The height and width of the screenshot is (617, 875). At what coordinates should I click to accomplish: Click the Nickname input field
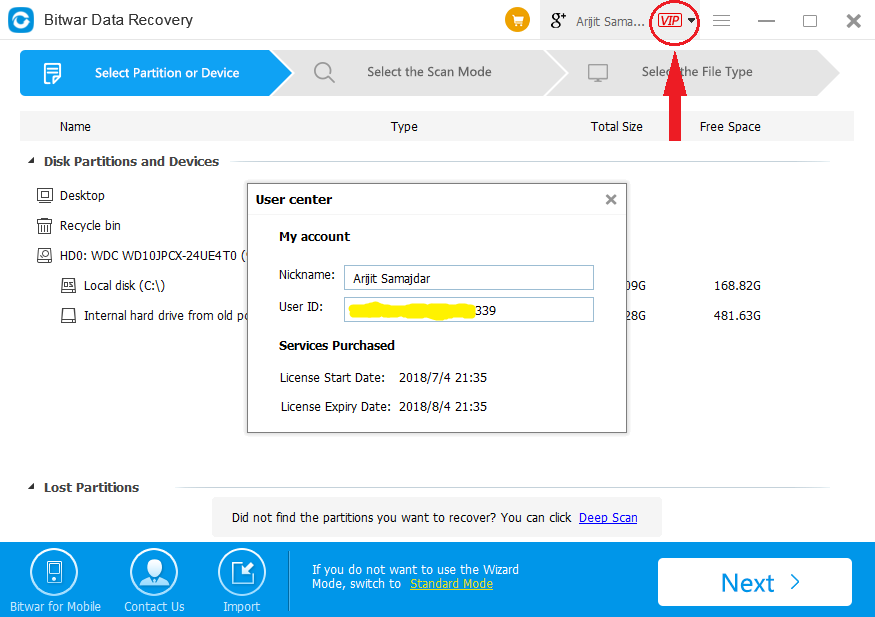[468, 277]
